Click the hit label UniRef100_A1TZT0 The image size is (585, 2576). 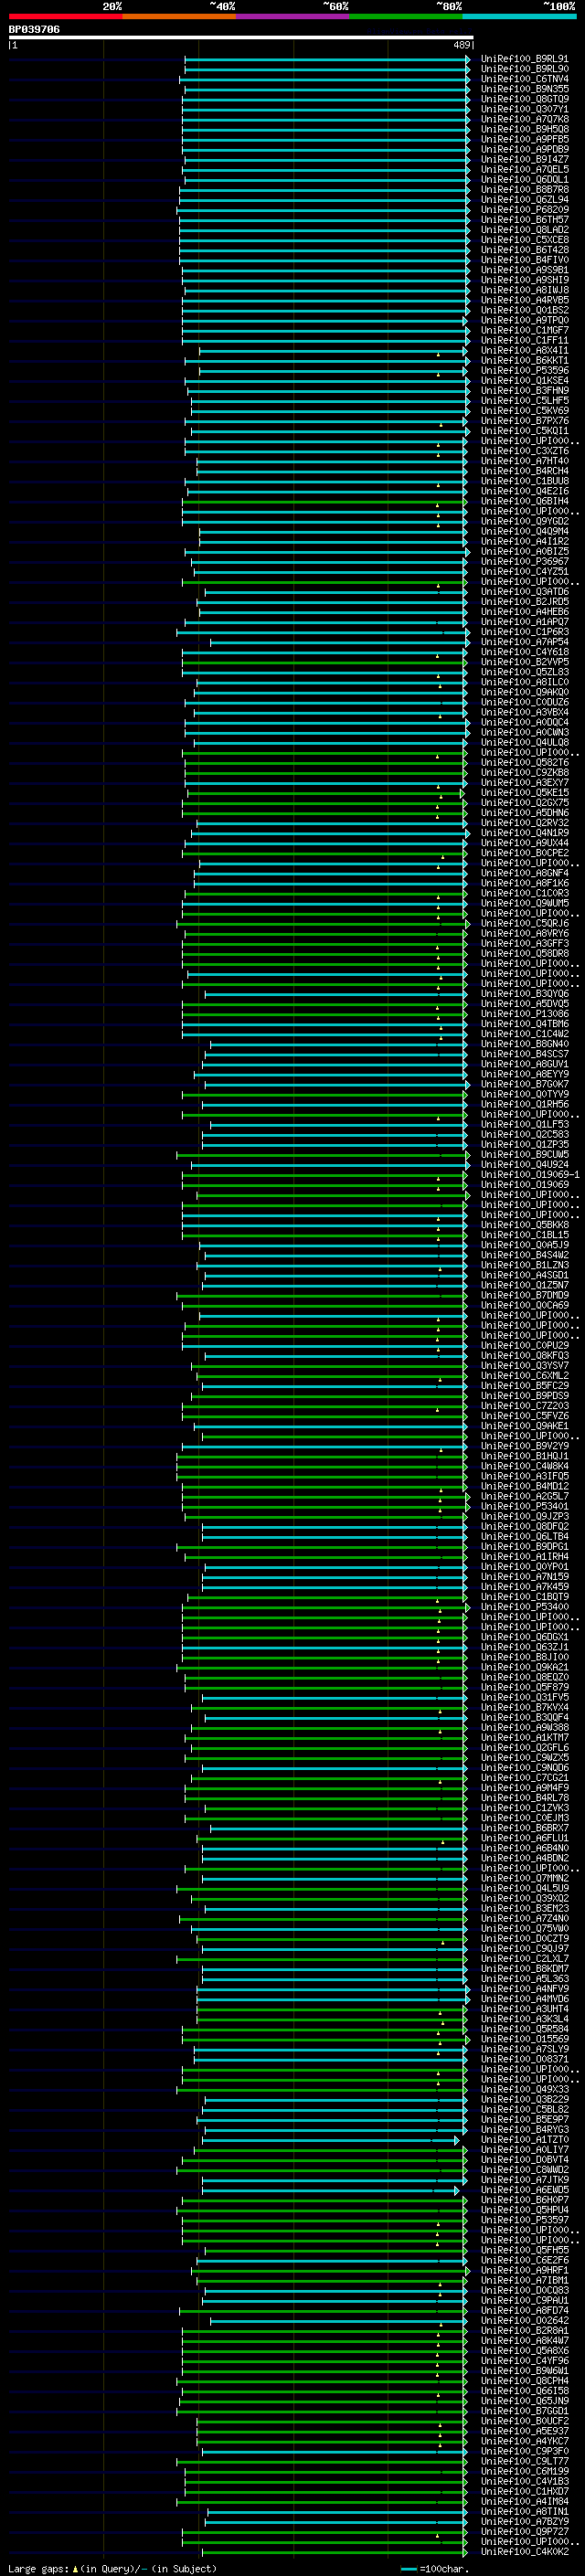(524, 2140)
